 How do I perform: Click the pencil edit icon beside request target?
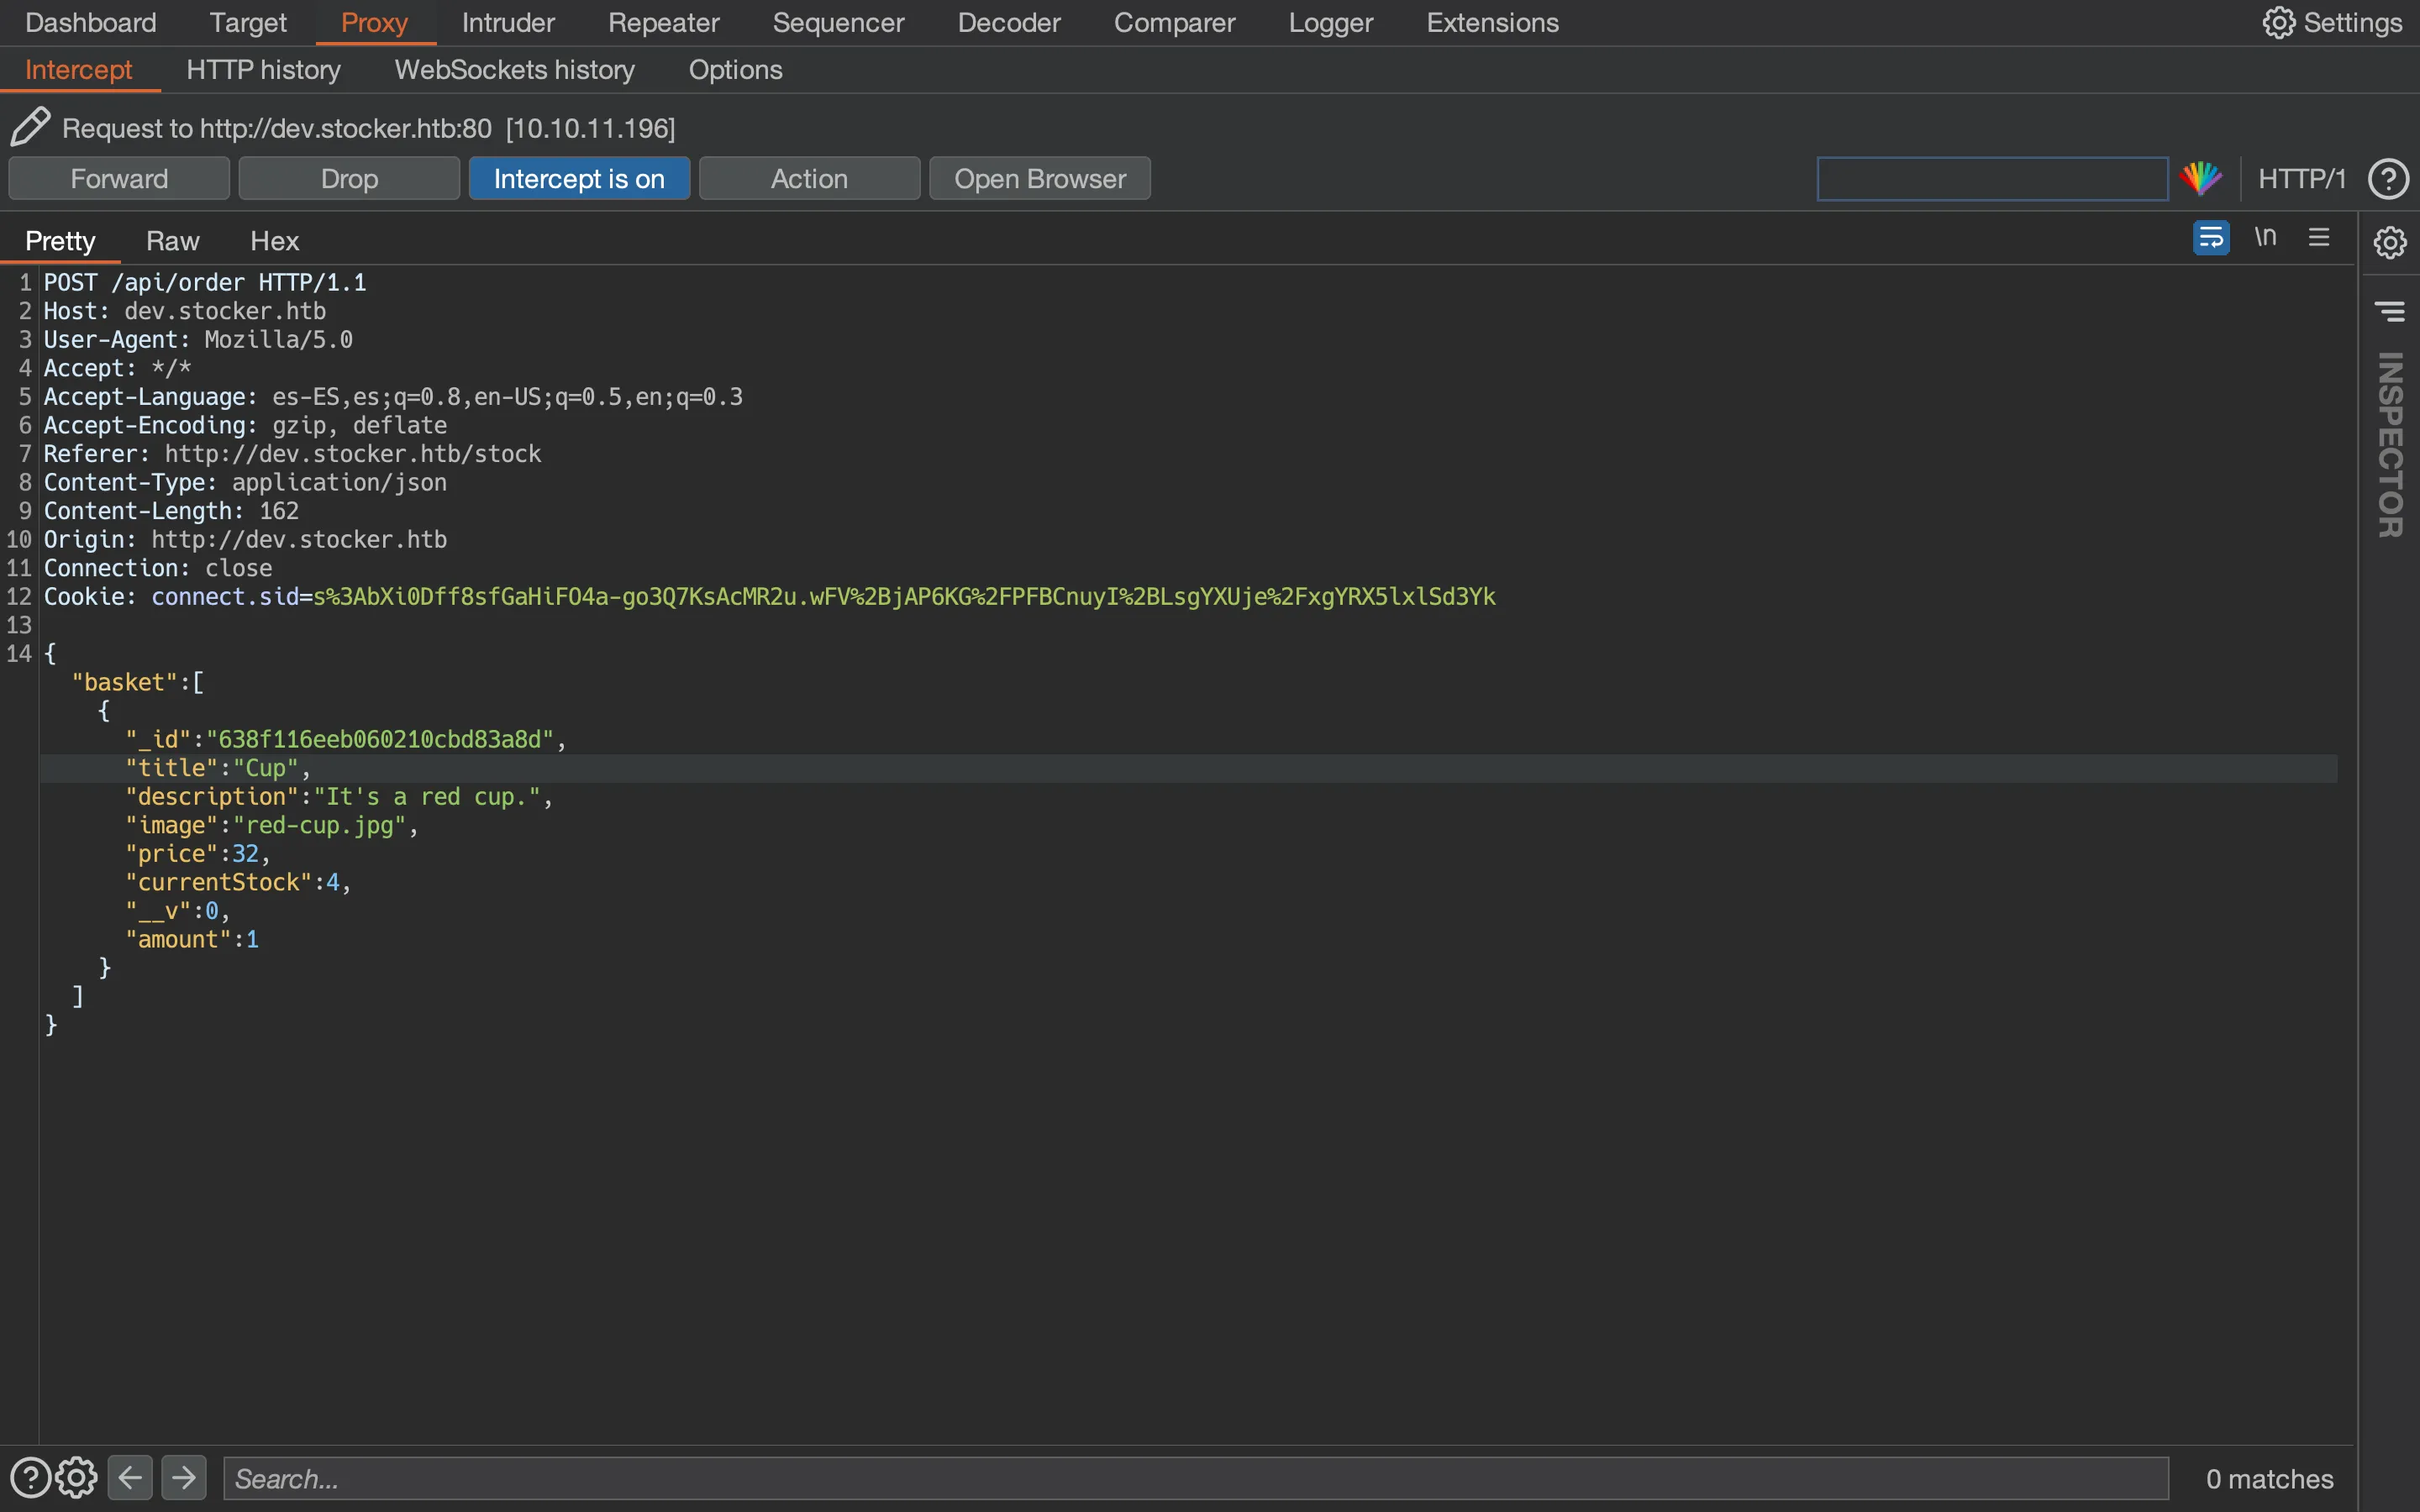(30, 127)
